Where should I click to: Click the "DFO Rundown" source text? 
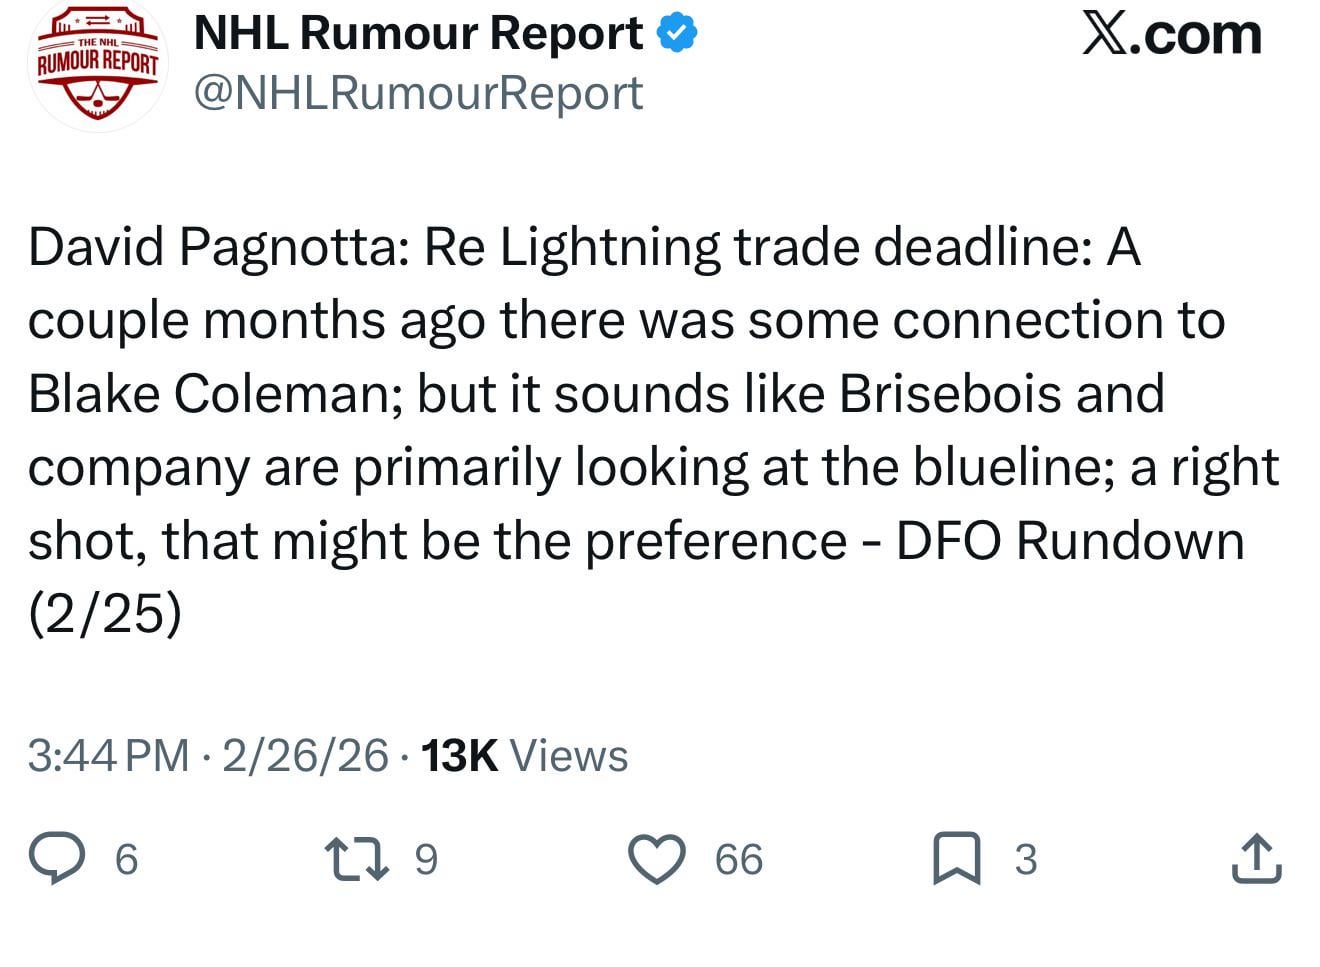(x=1069, y=541)
